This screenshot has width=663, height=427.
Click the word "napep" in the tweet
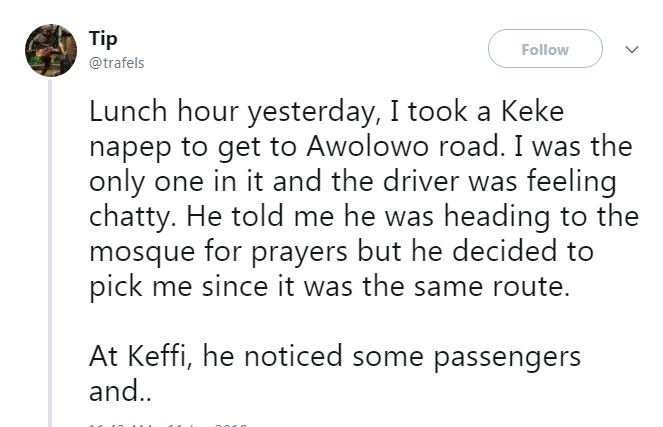pyautogui.click(x=126, y=149)
